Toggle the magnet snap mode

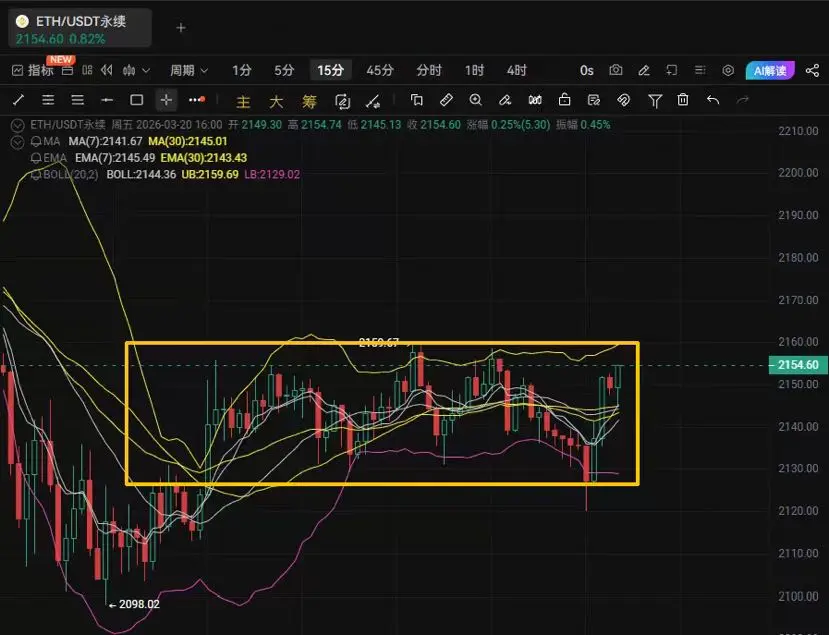[624, 100]
